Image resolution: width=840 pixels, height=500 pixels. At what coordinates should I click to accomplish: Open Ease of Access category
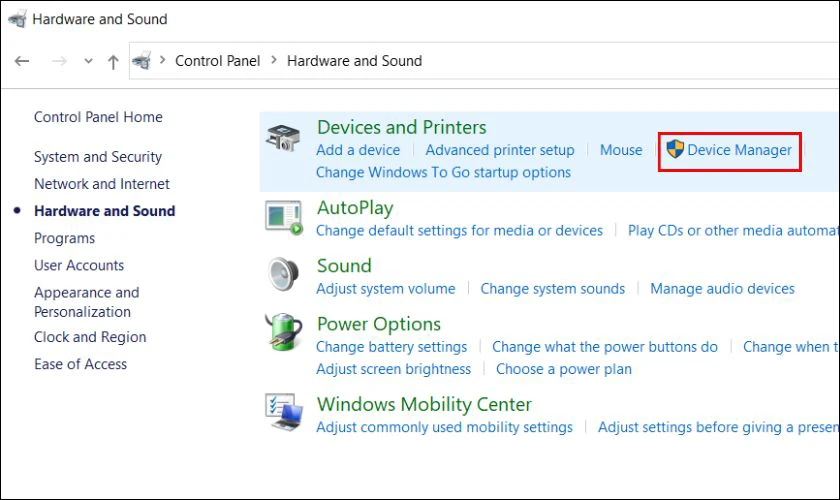pyautogui.click(x=80, y=364)
